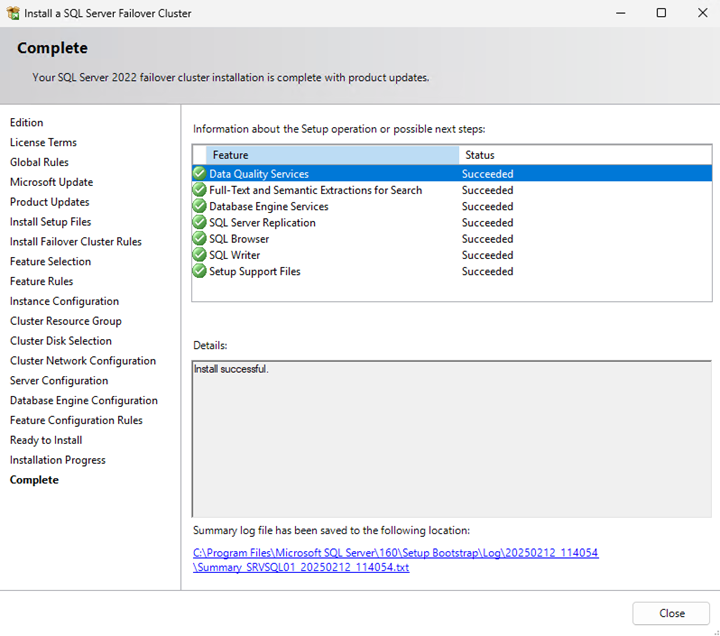Click the green check next to Database Engine Services
The width and height of the screenshot is (720, 636).
tap(199, 206)
